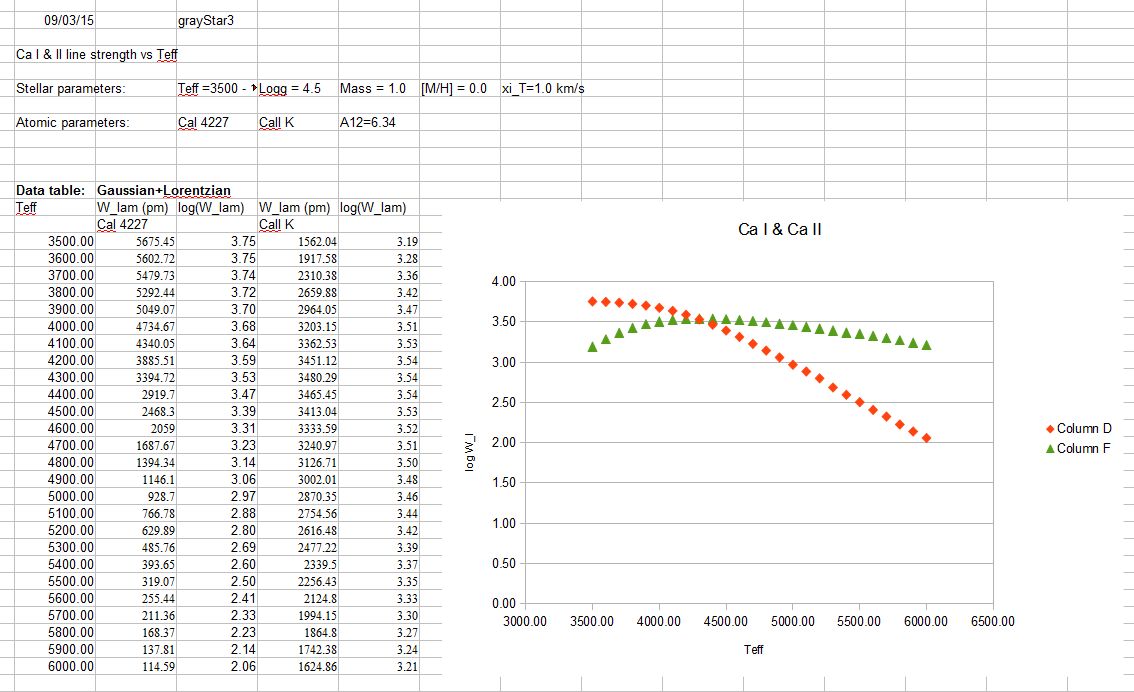Screen dimensions: 1134x692
Task: Click the first green triangle data point at 3500
Action: [x=592, y=347]
